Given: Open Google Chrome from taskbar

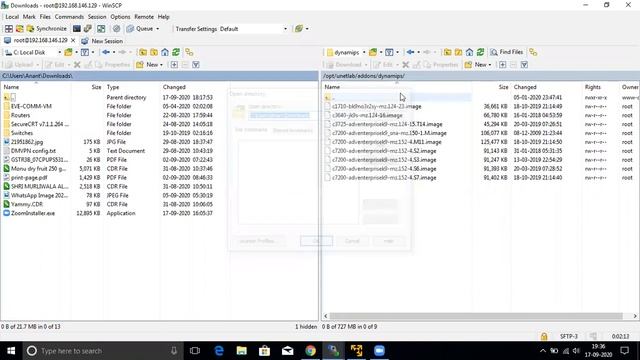Looking at the screenshot, I should coord(311,351).
